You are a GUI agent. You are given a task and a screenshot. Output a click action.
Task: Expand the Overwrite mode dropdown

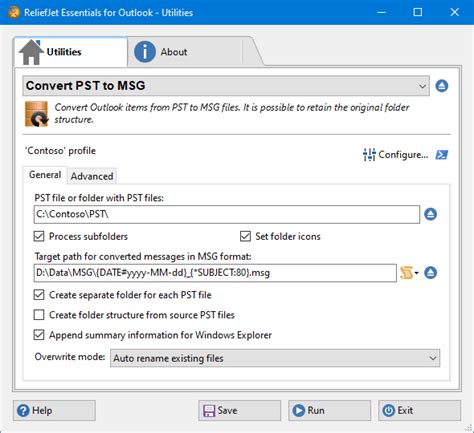[275, 358]
